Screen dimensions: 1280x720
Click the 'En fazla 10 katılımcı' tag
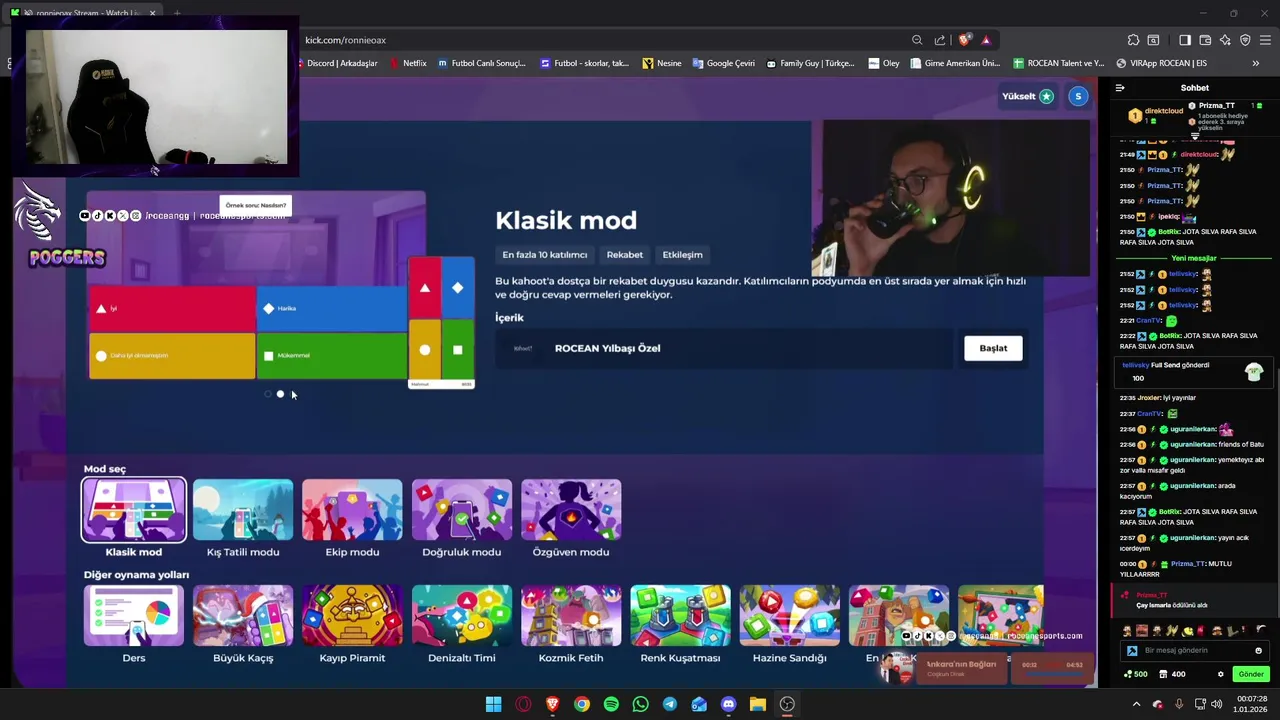545,255
